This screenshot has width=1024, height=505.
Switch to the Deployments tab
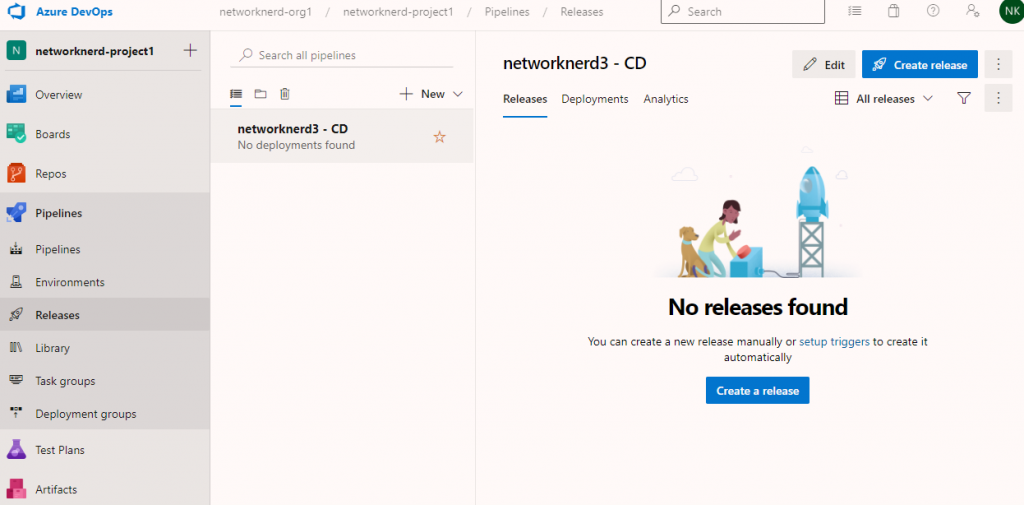tap(595, 99)
